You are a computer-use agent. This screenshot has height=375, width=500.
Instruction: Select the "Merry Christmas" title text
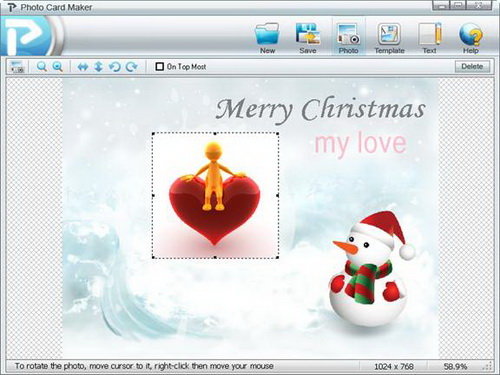click(320, 109)
